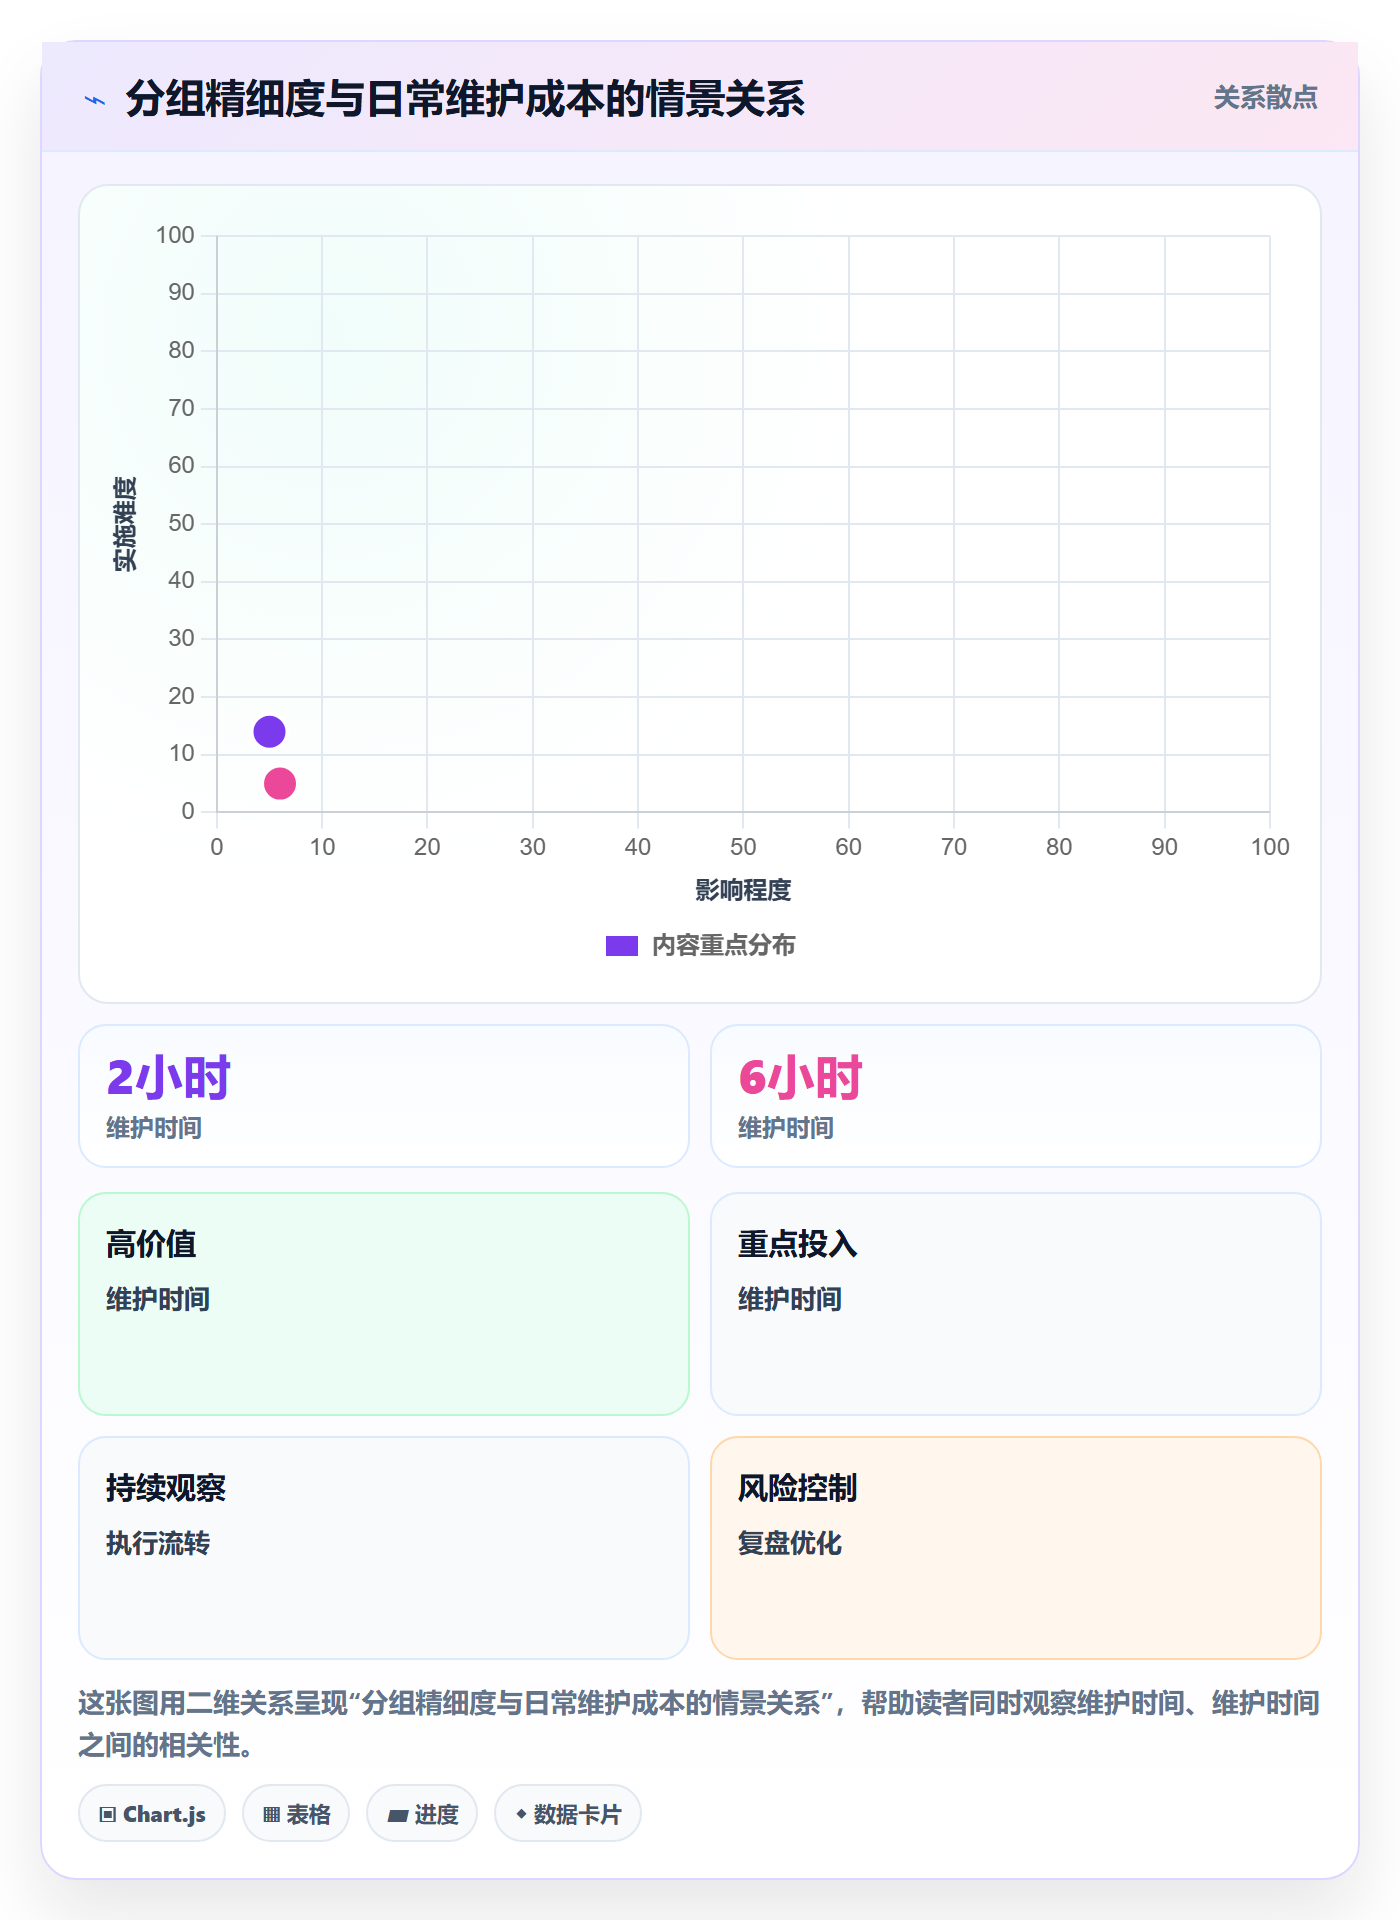This screenshot has height=1920, width=1400.
Task: Click the 复盘优化 text in 风险控制 card
Action: 790,1543
